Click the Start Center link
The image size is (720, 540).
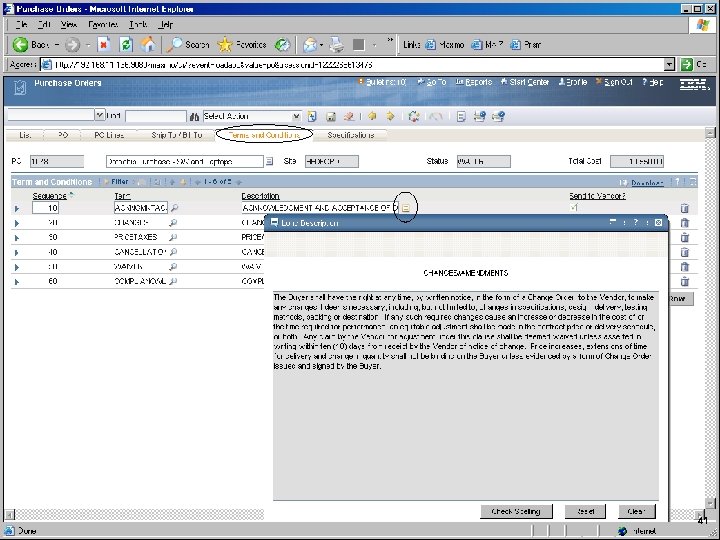coord(525,82)
